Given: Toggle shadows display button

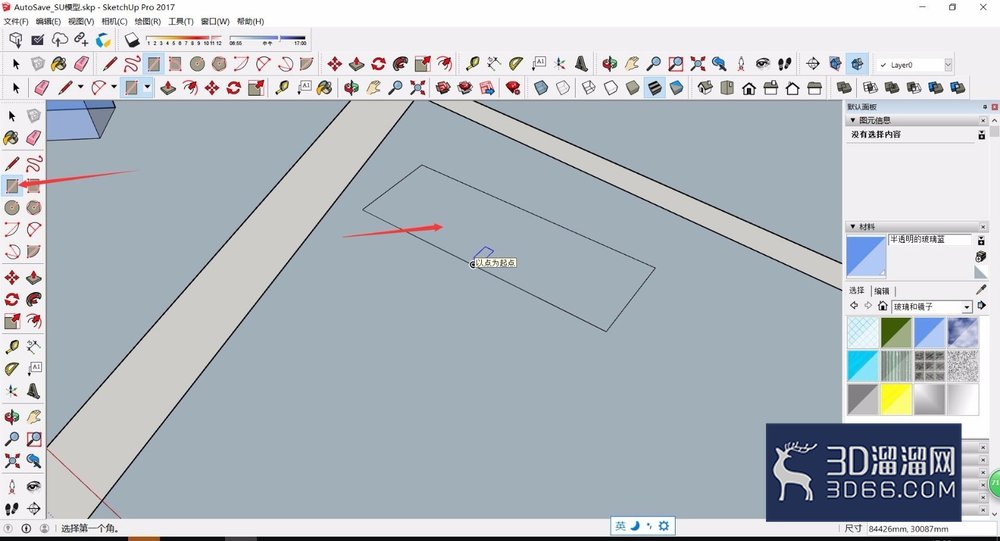Looking at the screenshot, I should click(132, 40).
